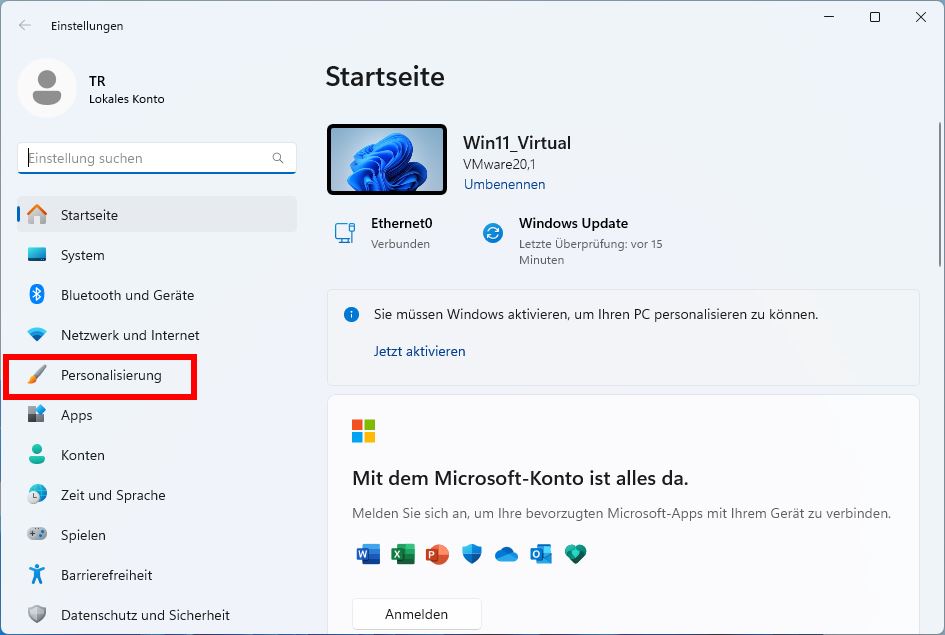Click the Netzwerk und Internet globe icon
Viewport: 945px width, 635px height.
coord(37,335)
